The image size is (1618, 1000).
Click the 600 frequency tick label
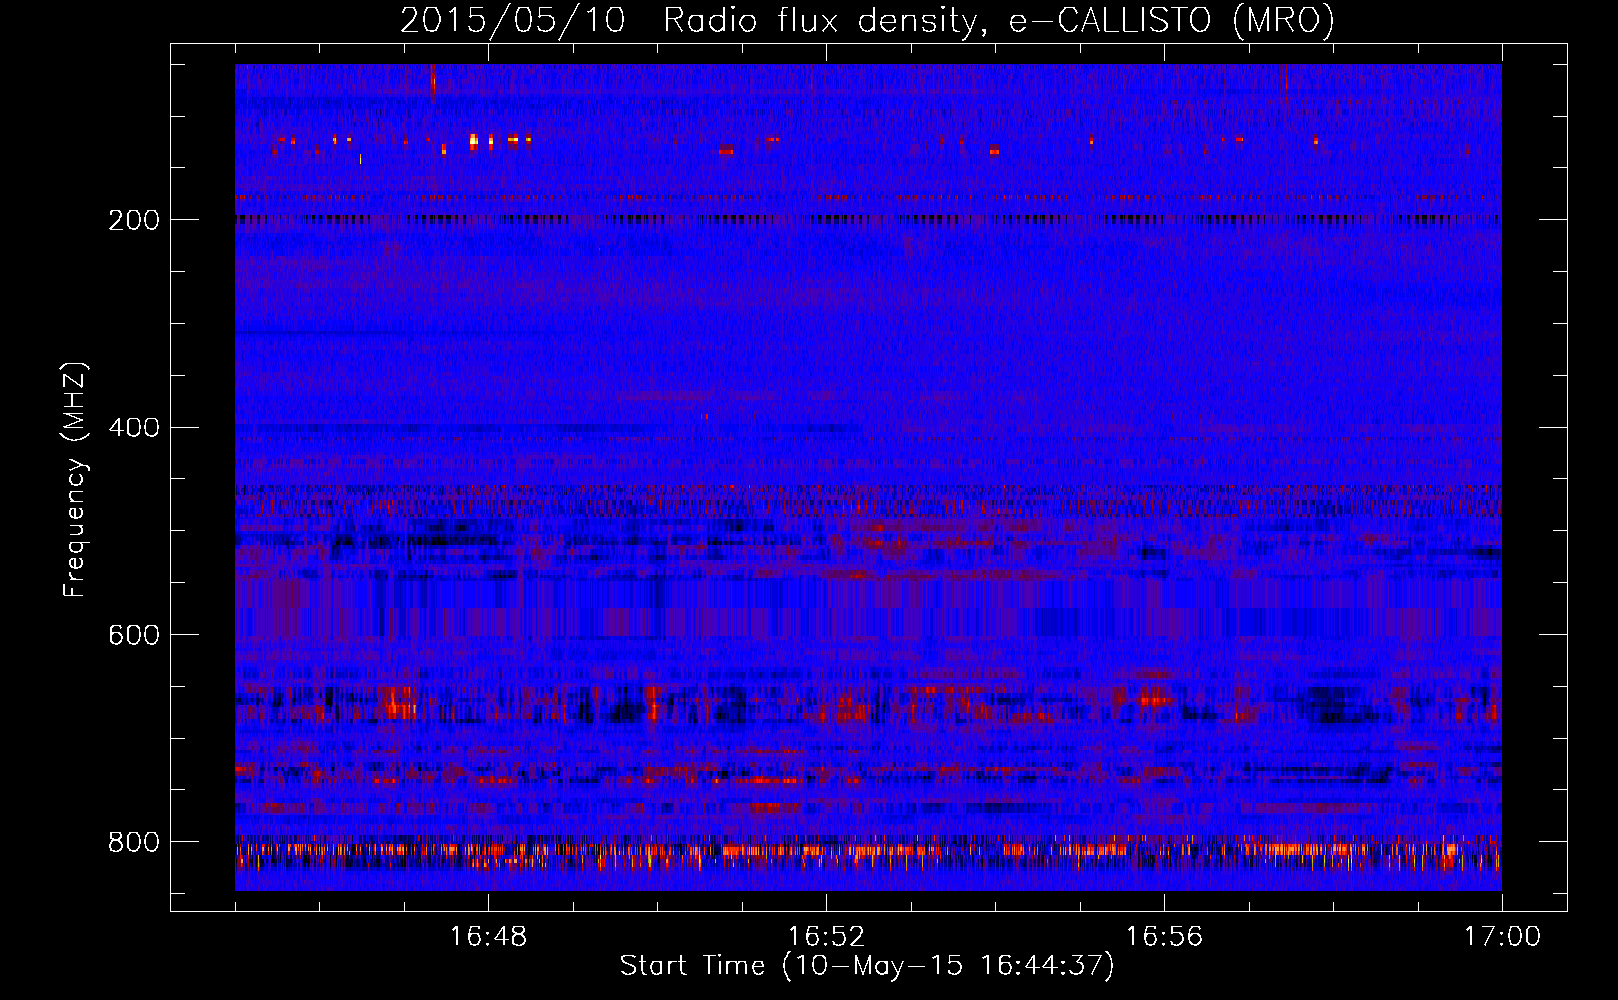[x=134, y=636]
